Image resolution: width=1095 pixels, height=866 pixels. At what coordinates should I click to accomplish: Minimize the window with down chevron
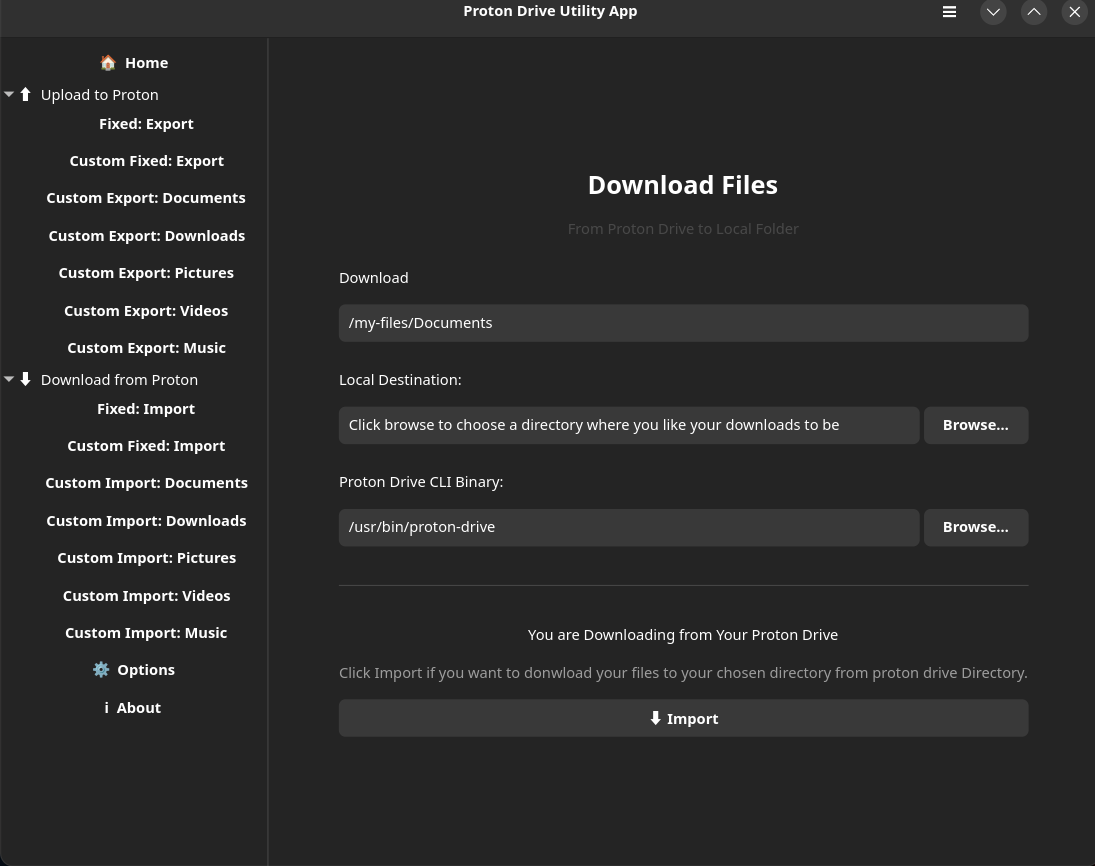pos(993,12)
